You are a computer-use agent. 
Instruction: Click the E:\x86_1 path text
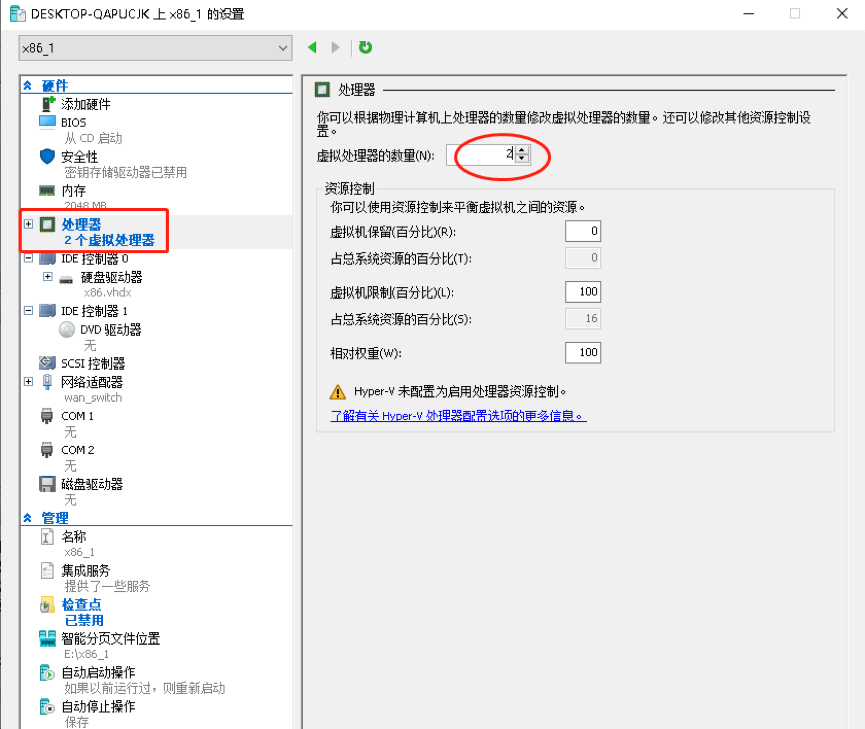pos(86,654)
